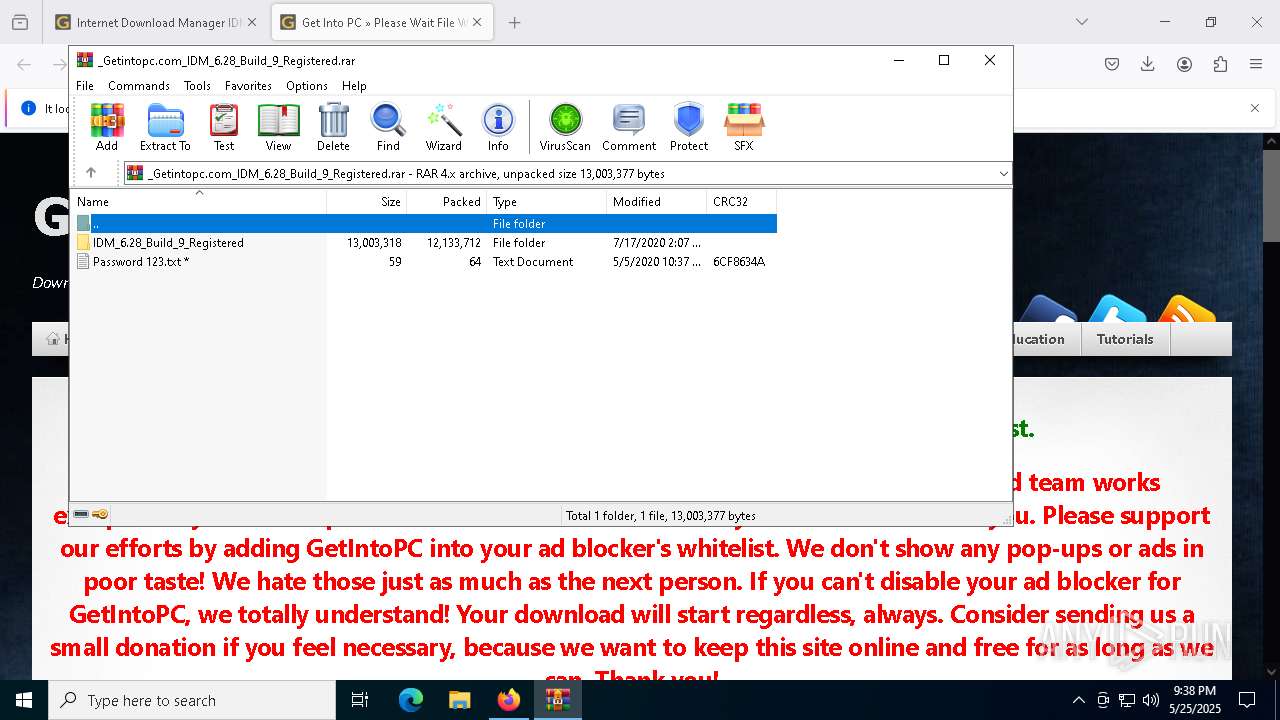Open the Firefox list all tabs dropdown
Image resolution: width=1280 pixels, height=720 pixels.
click(x=1082, y=22)
